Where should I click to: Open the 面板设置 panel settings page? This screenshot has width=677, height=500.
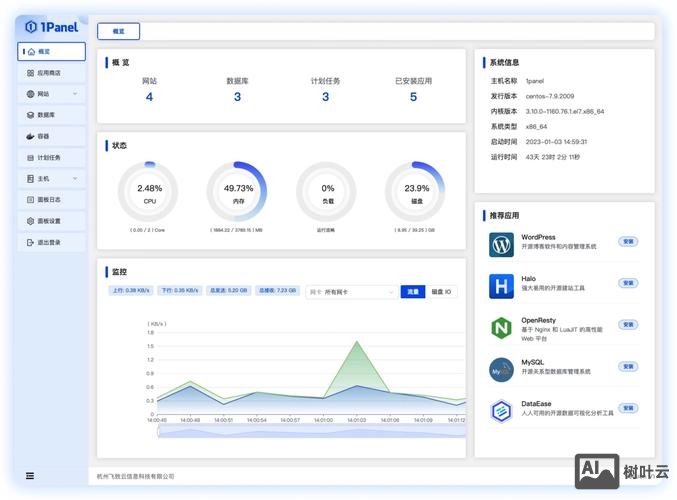click(x=50, y=221)
